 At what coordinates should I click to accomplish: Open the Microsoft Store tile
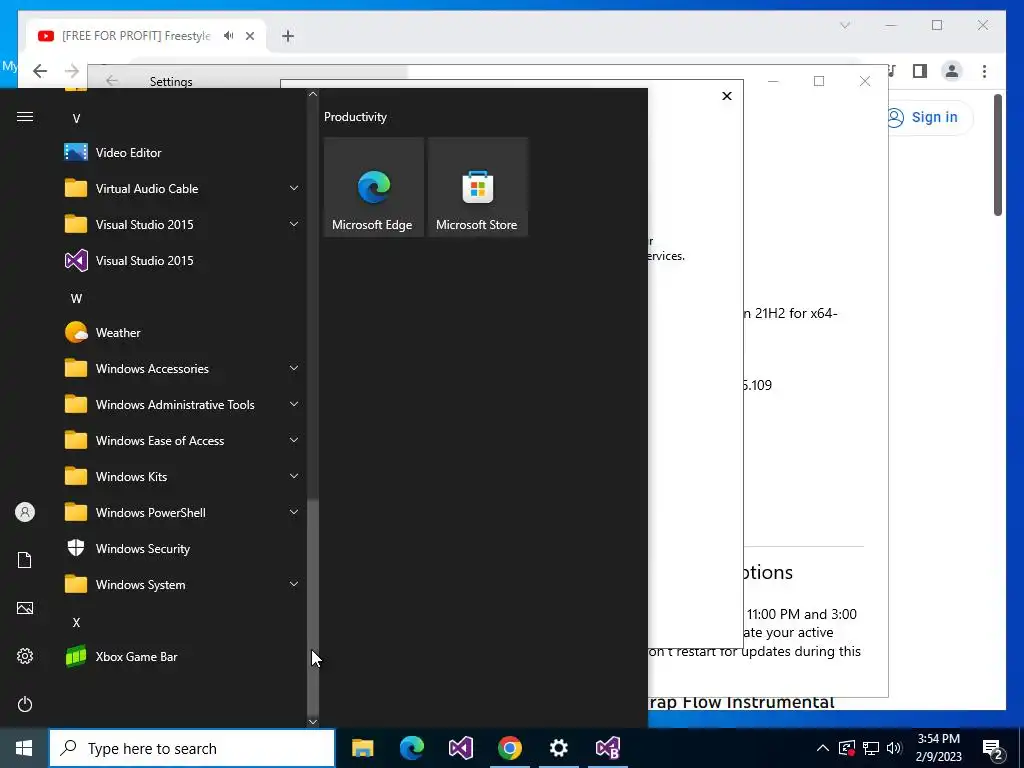[x=477, y=187]
